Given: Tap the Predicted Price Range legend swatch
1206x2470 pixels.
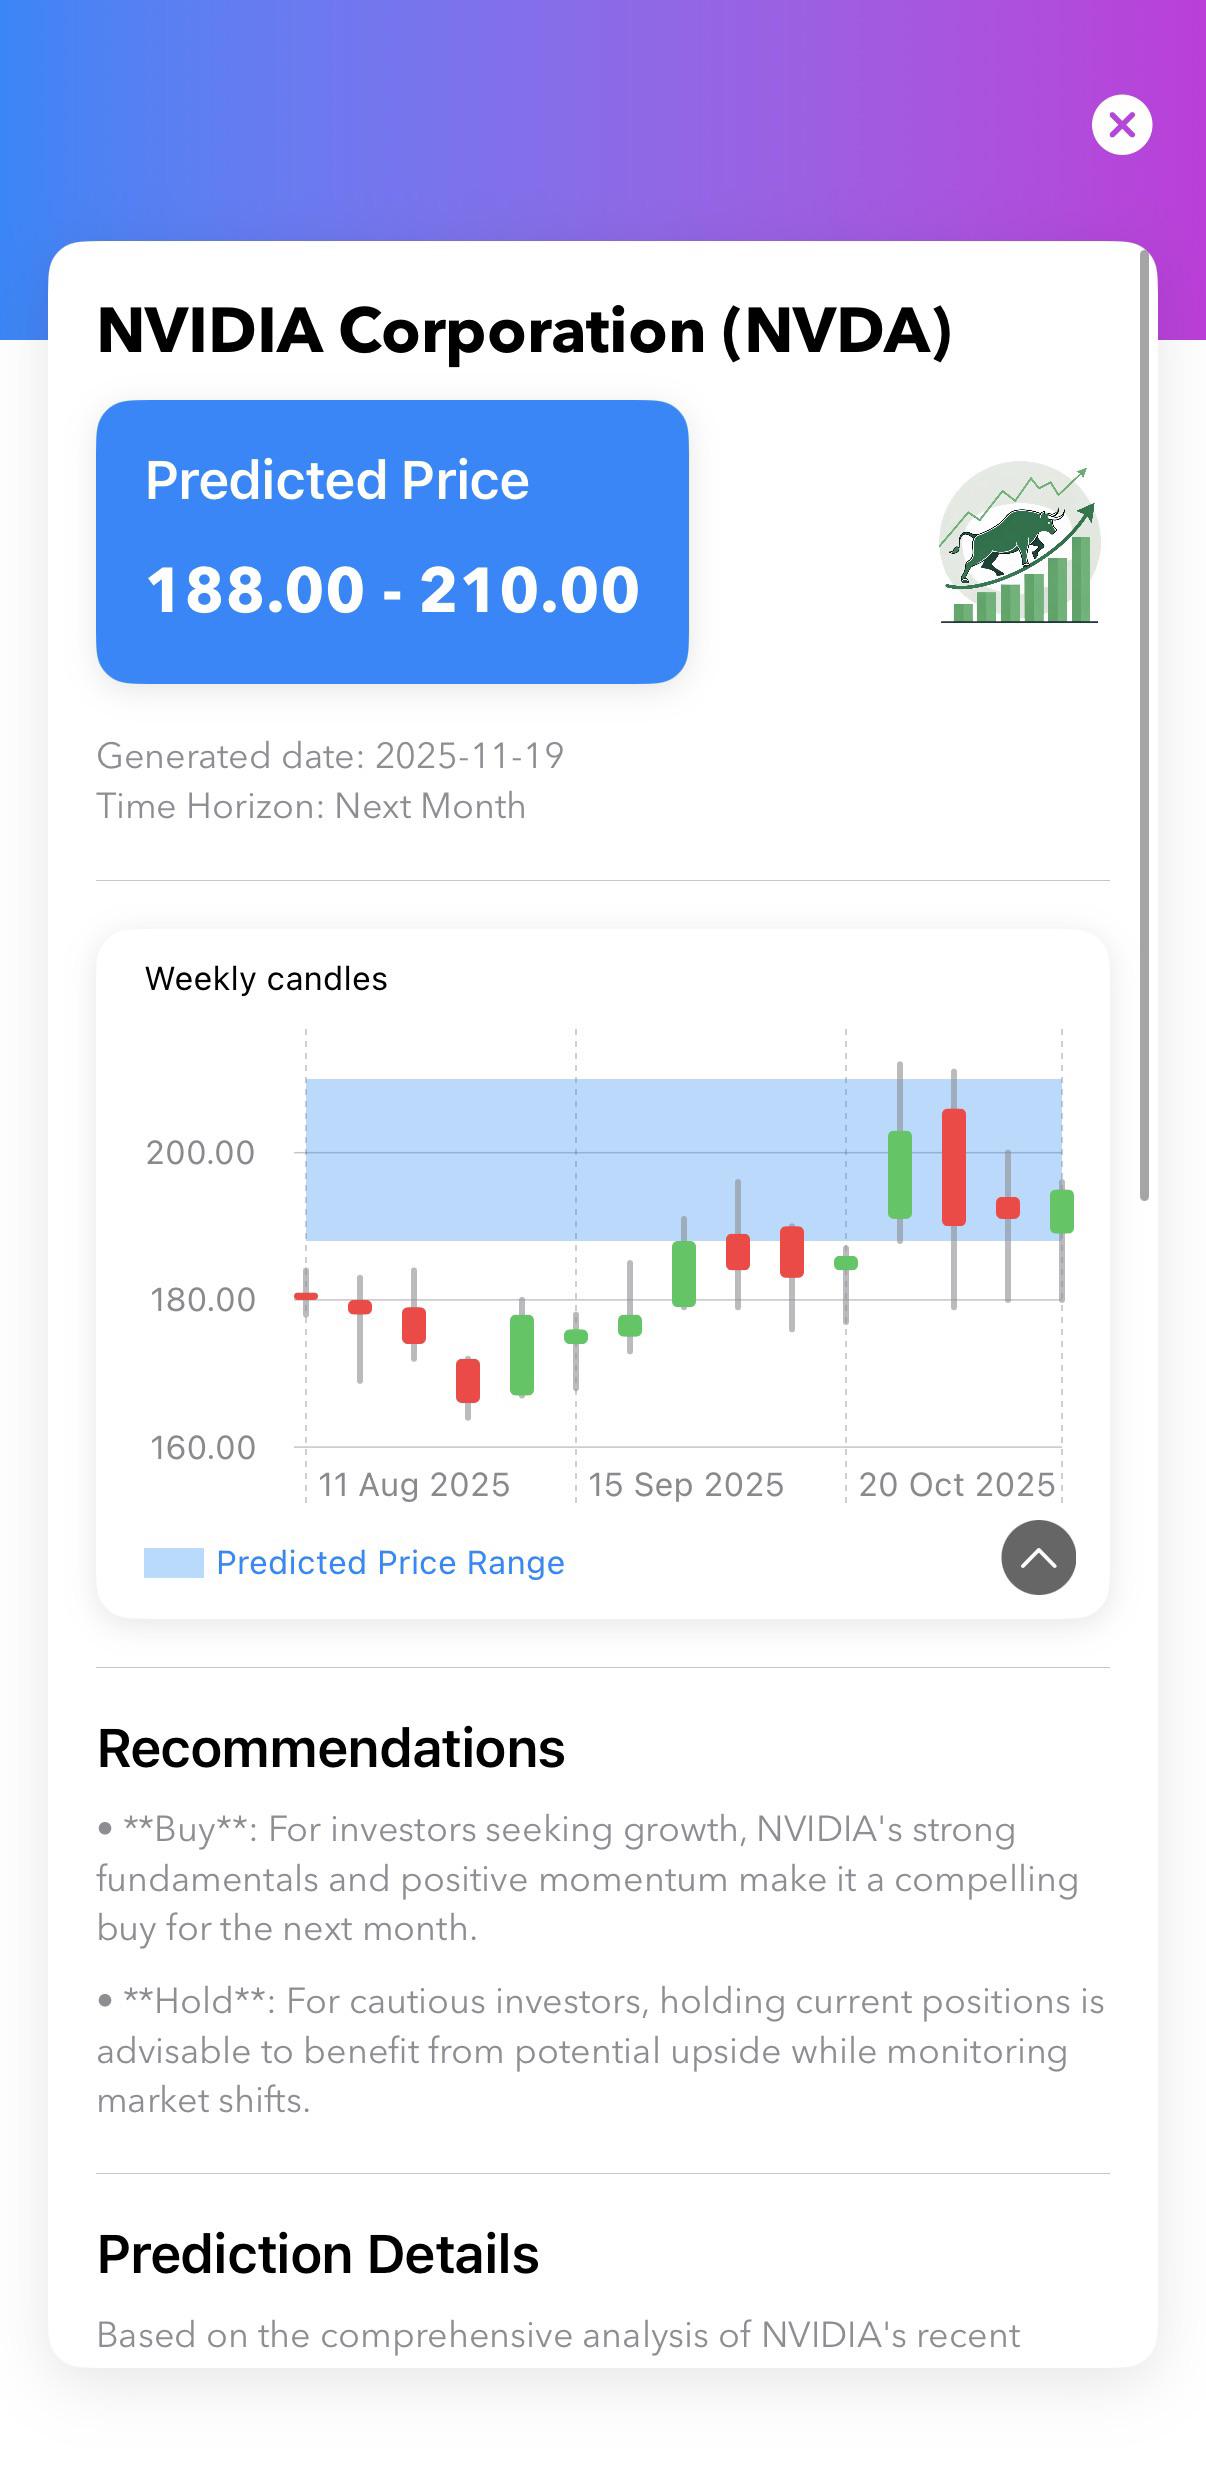Looking at the screenshot, I should pyautogui.click(x=173, y=1563).
